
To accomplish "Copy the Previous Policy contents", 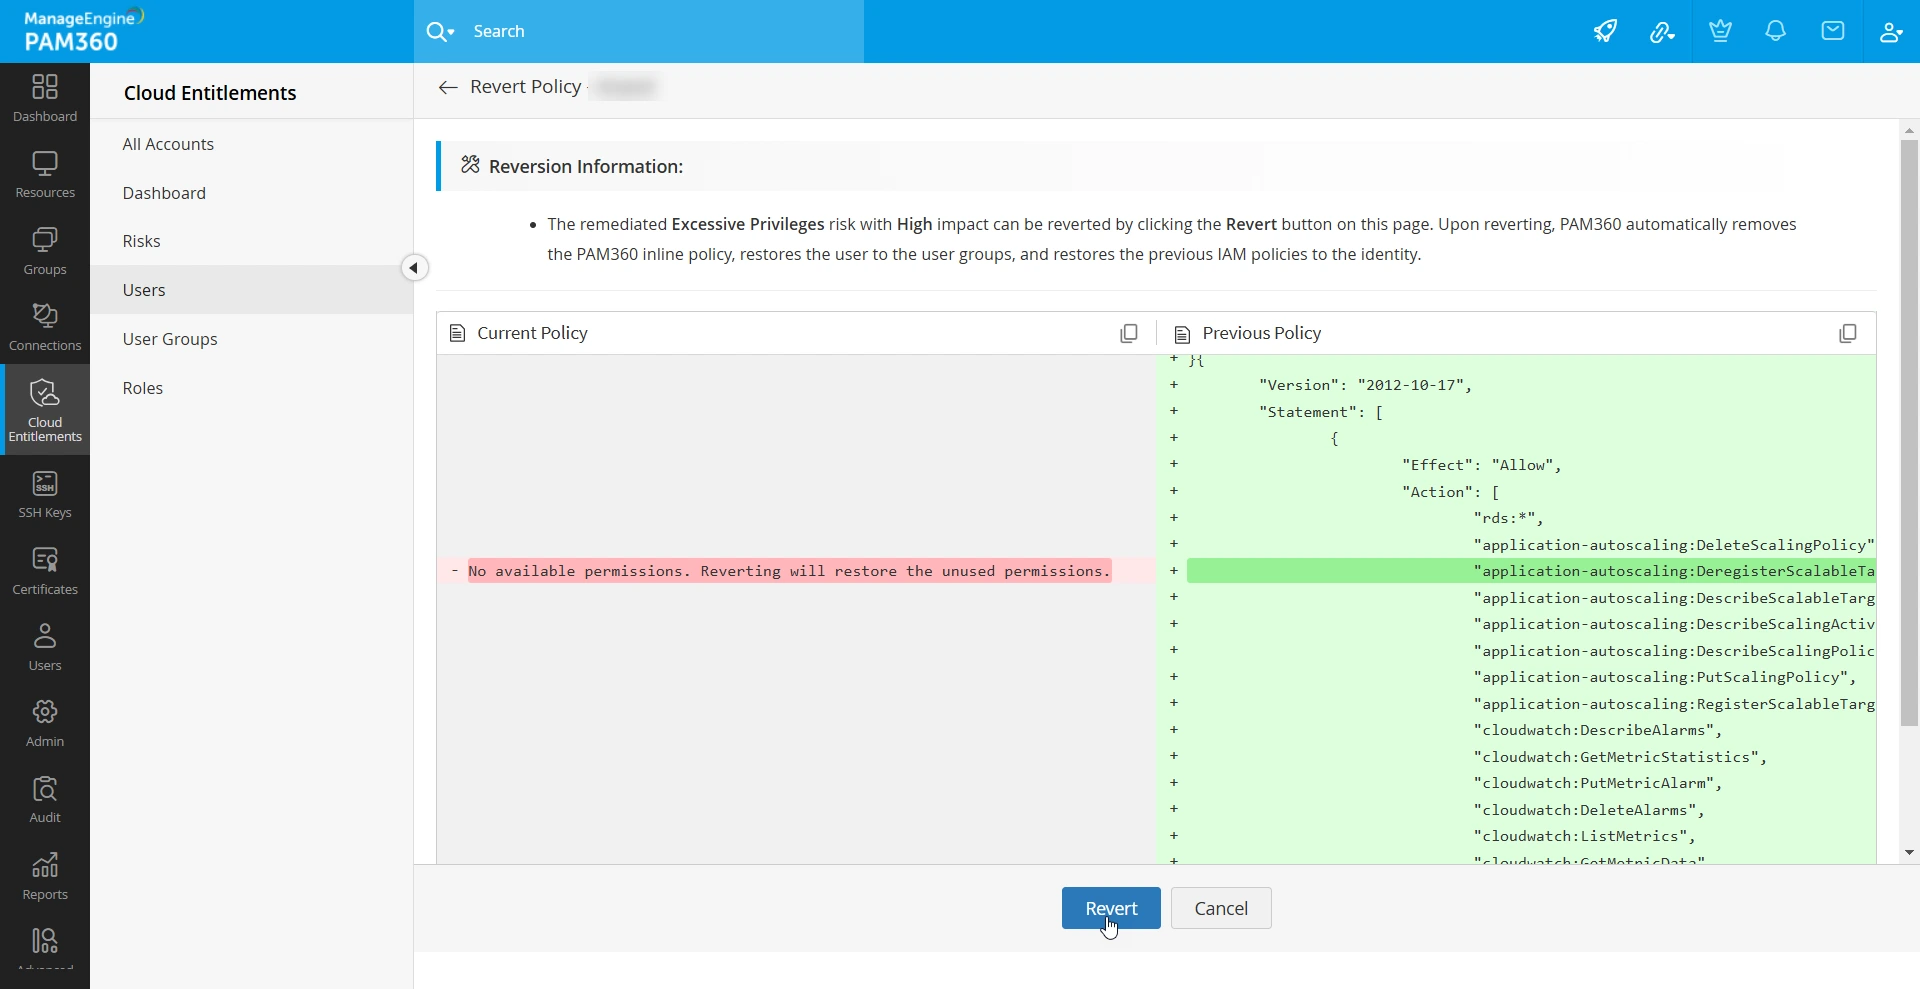I will 1848,333.
